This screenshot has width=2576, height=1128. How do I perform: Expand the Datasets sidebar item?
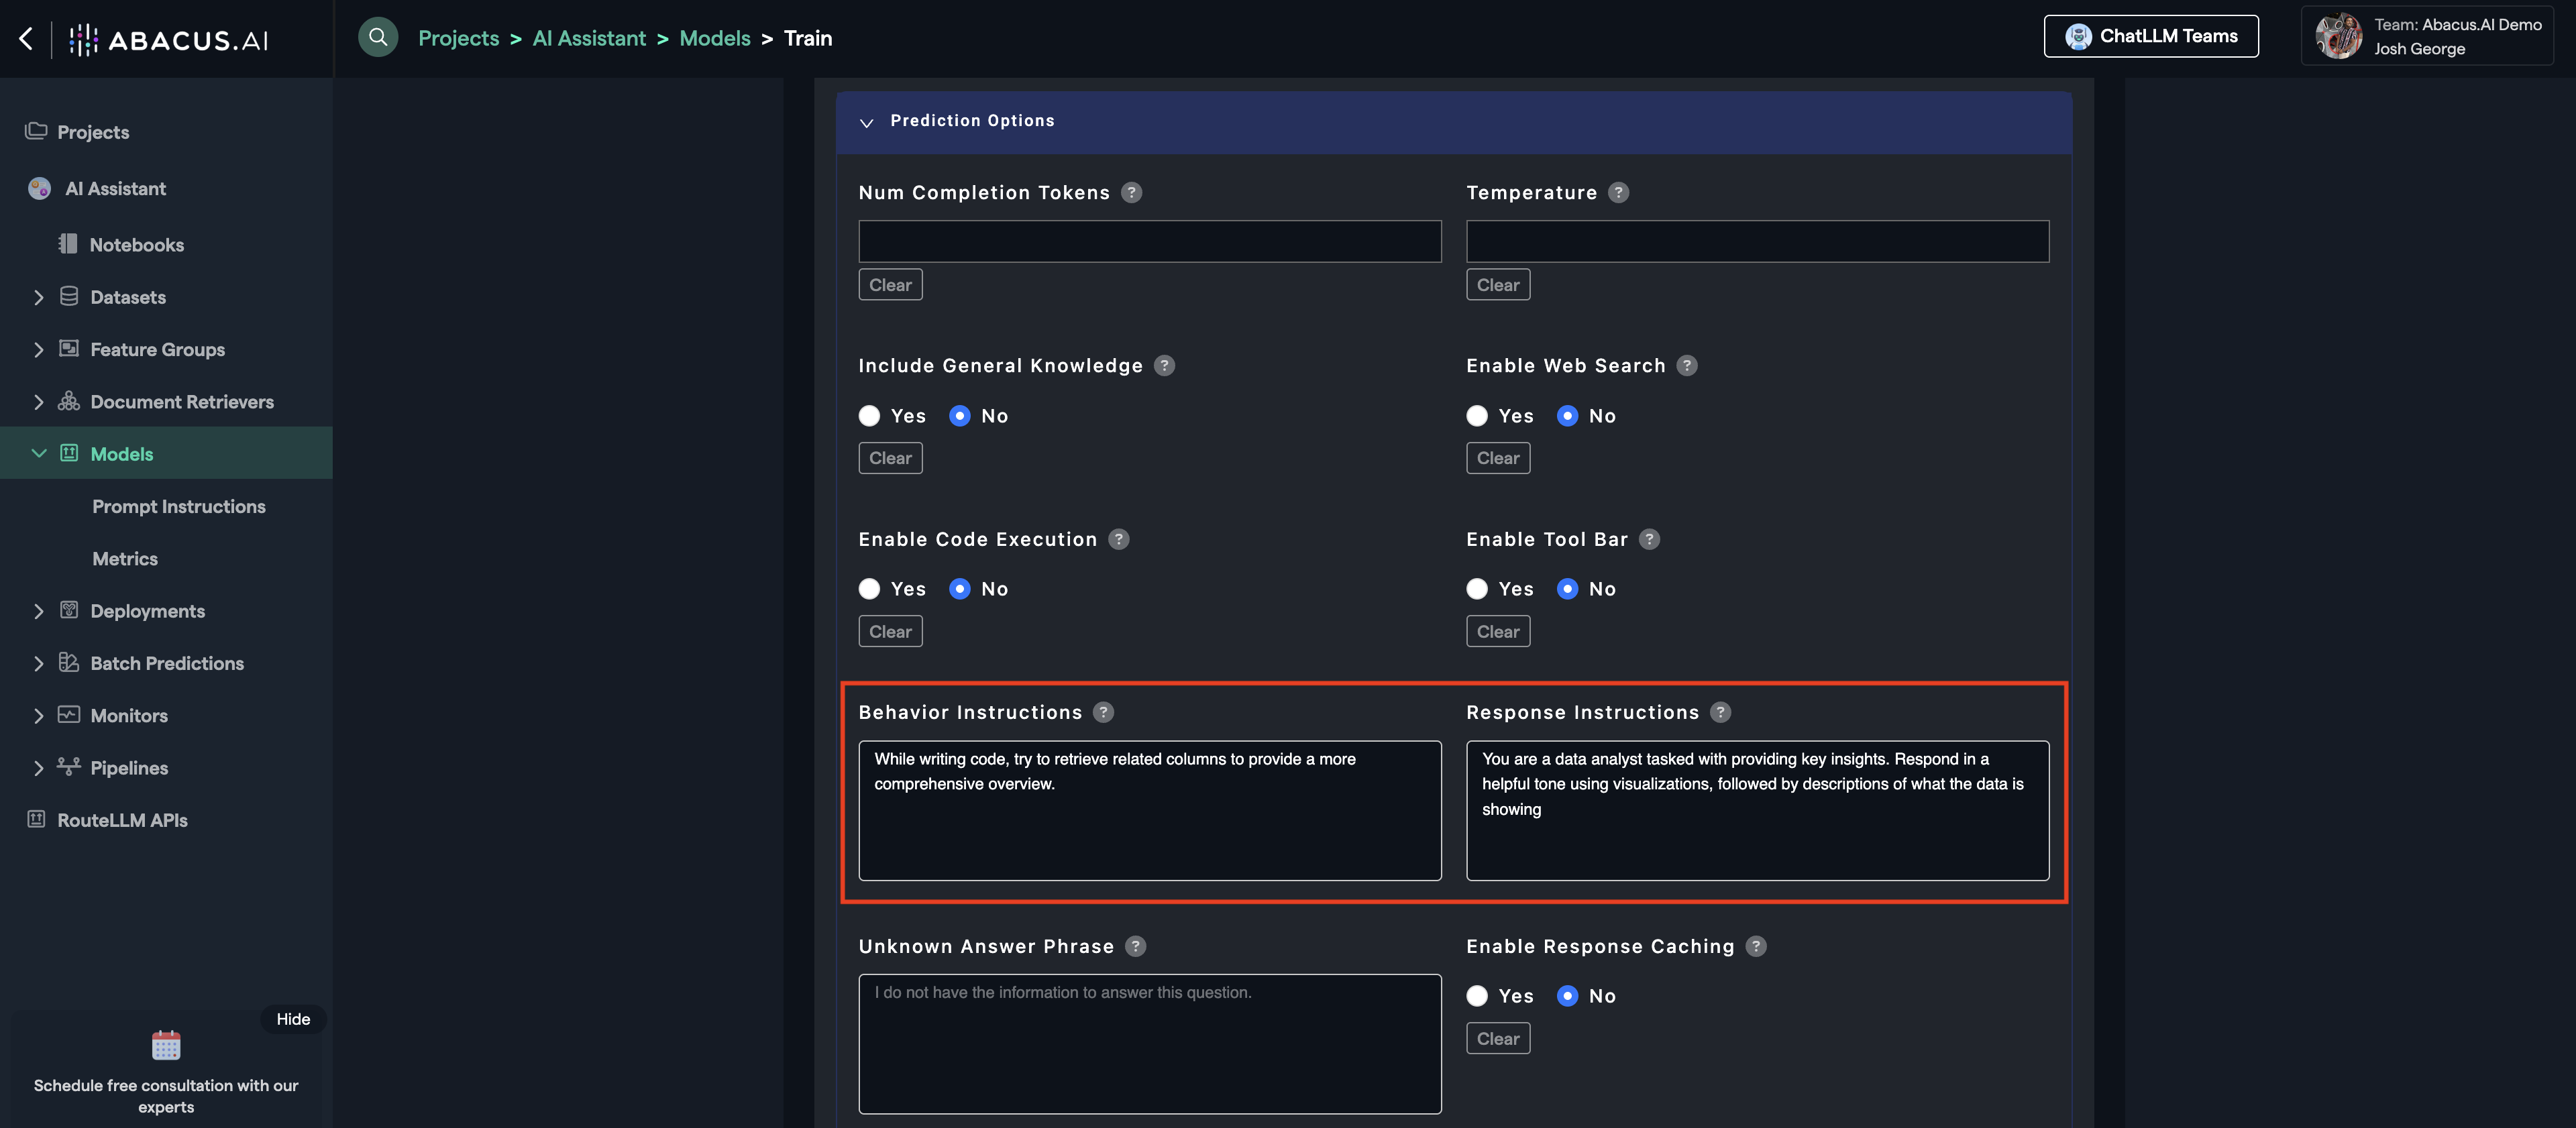(39, 297)
